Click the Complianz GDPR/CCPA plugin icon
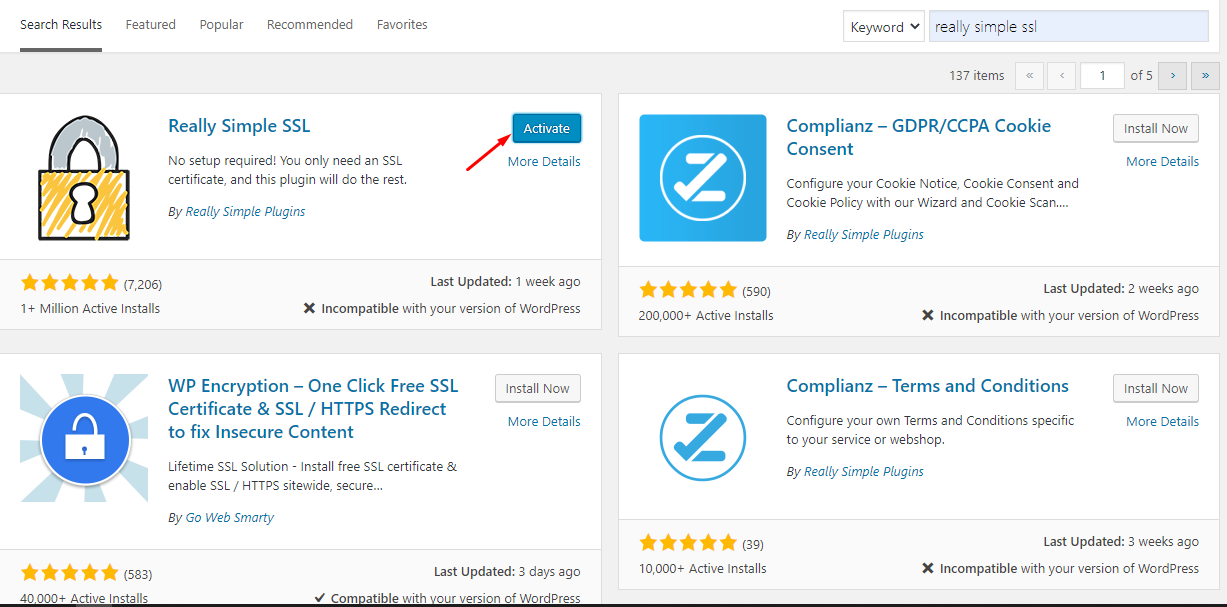This screenshot has width=1227, height=607. tap(702, 178)
